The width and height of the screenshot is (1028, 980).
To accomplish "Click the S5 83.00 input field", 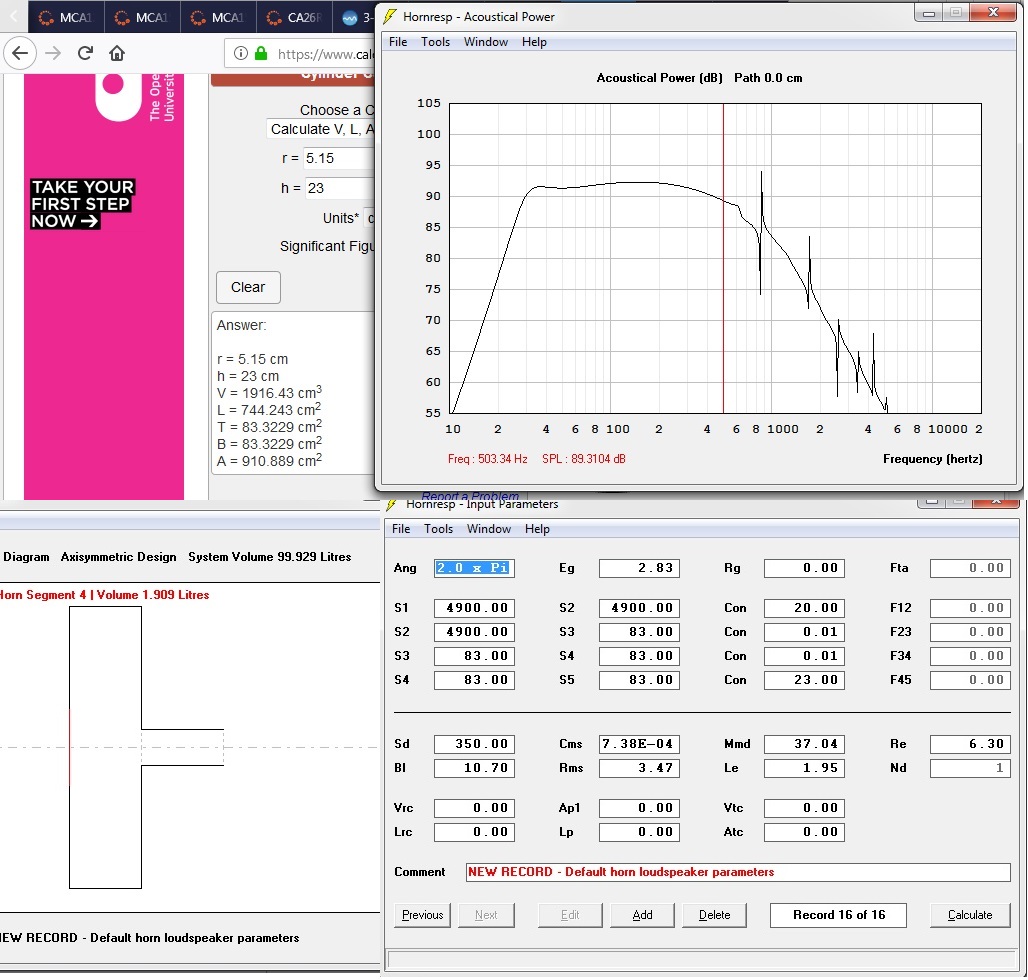I will point(639,680).
